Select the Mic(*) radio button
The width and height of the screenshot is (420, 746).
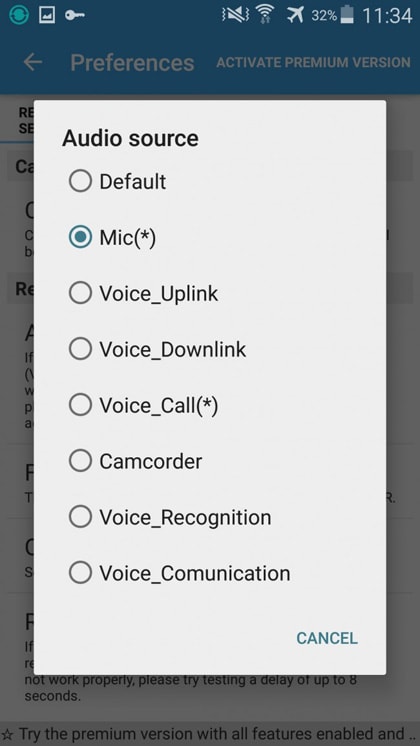(x=210, y=237)
